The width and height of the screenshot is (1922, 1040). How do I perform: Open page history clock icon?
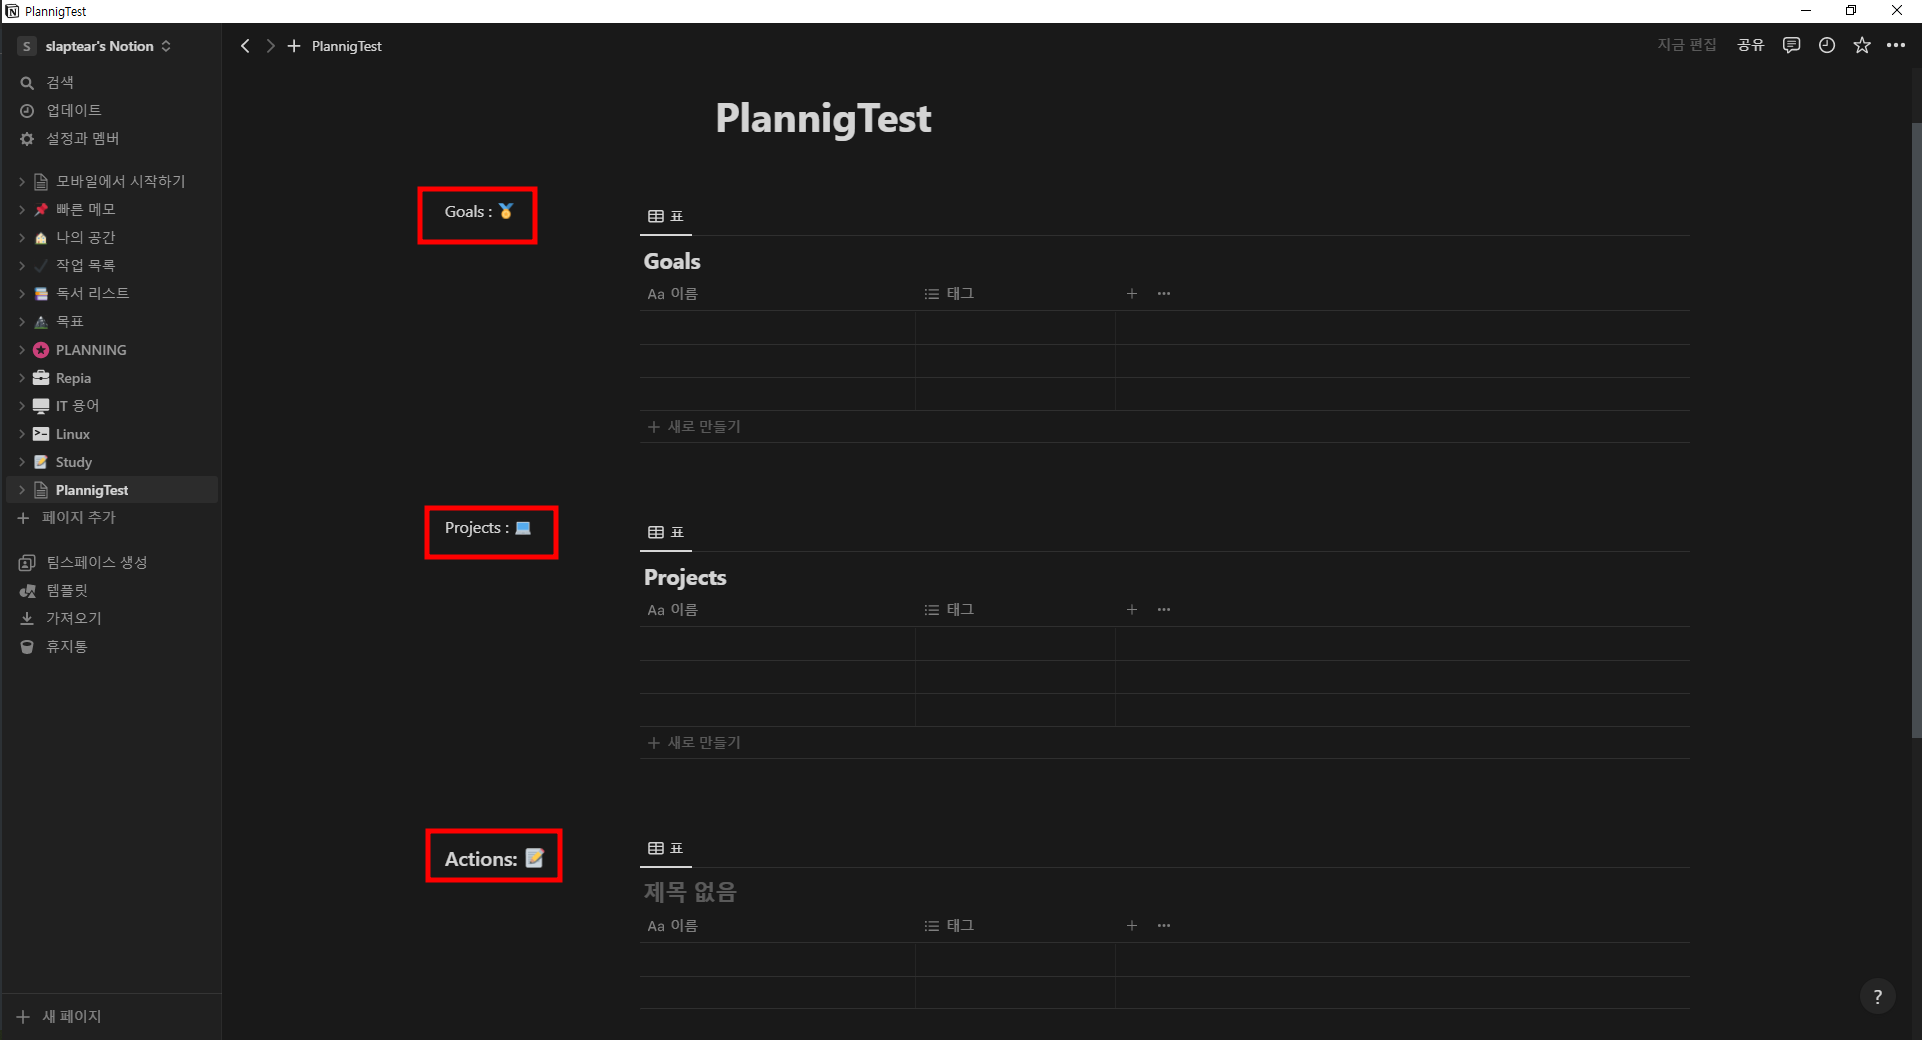1827,45
